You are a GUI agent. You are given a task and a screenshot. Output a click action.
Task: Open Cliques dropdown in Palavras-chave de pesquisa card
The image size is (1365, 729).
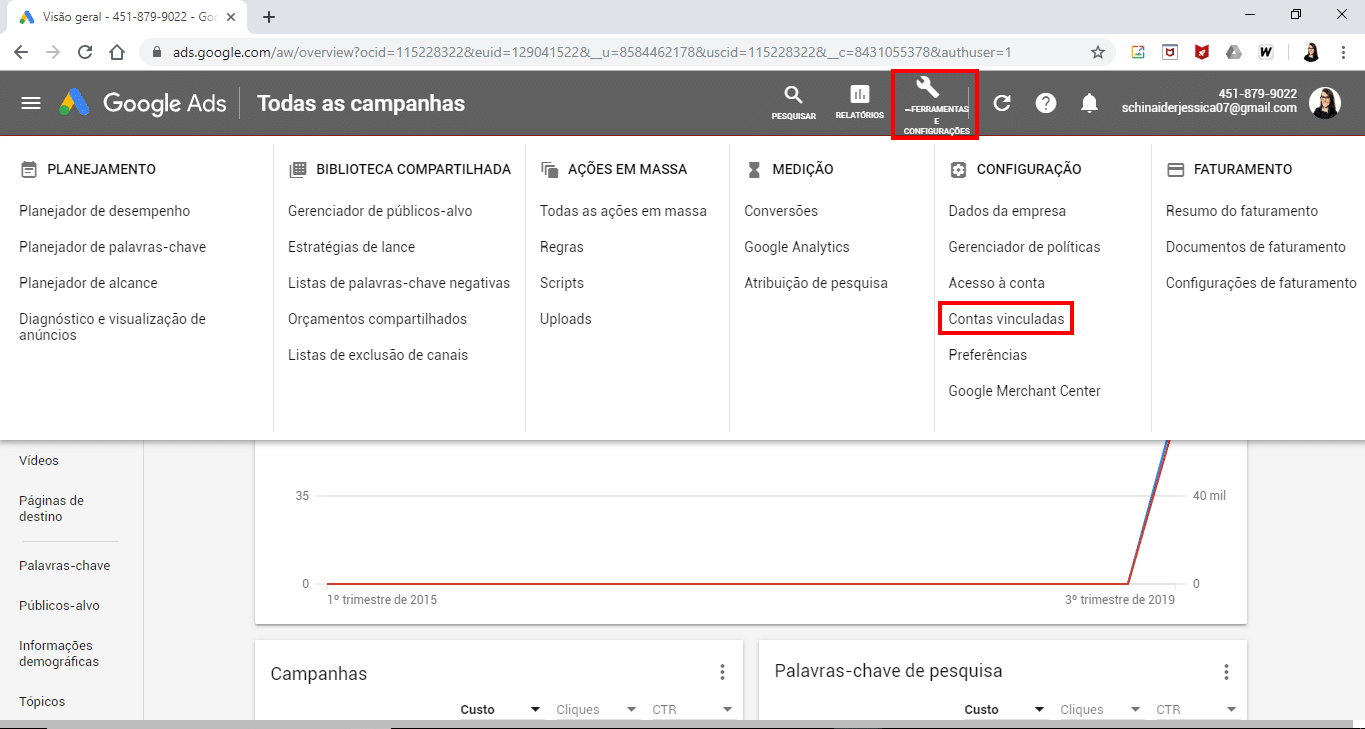coord(1101,709)
